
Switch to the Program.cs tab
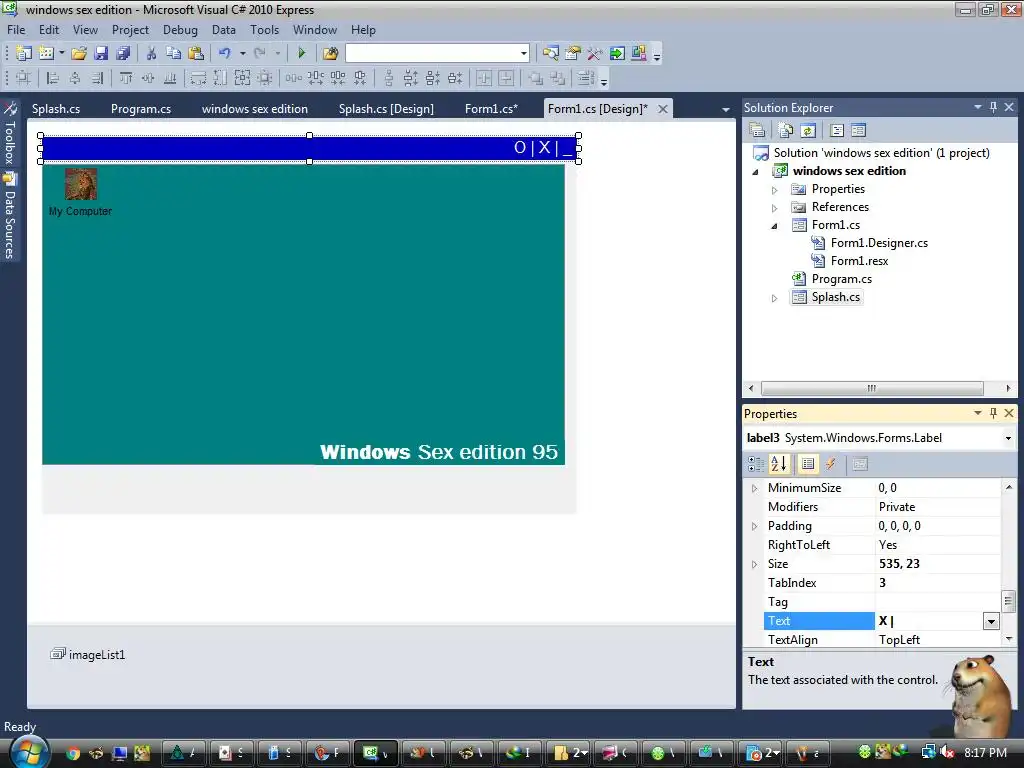[x=141, y=109]
